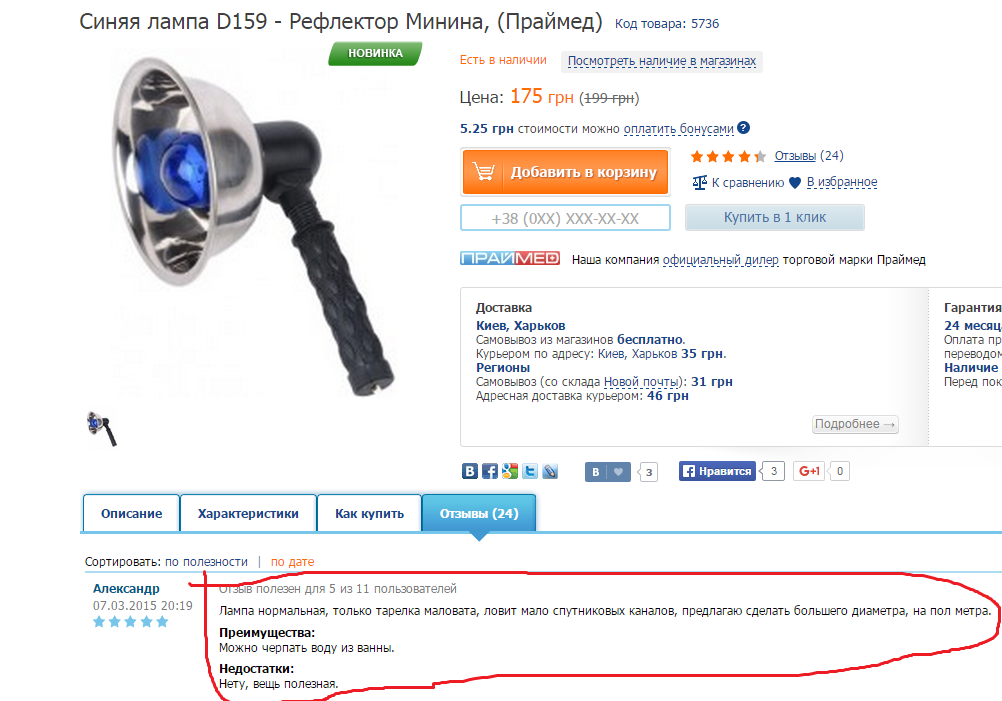
Task: Add lamp to favorites В избранное
Action: click(842, 182)
